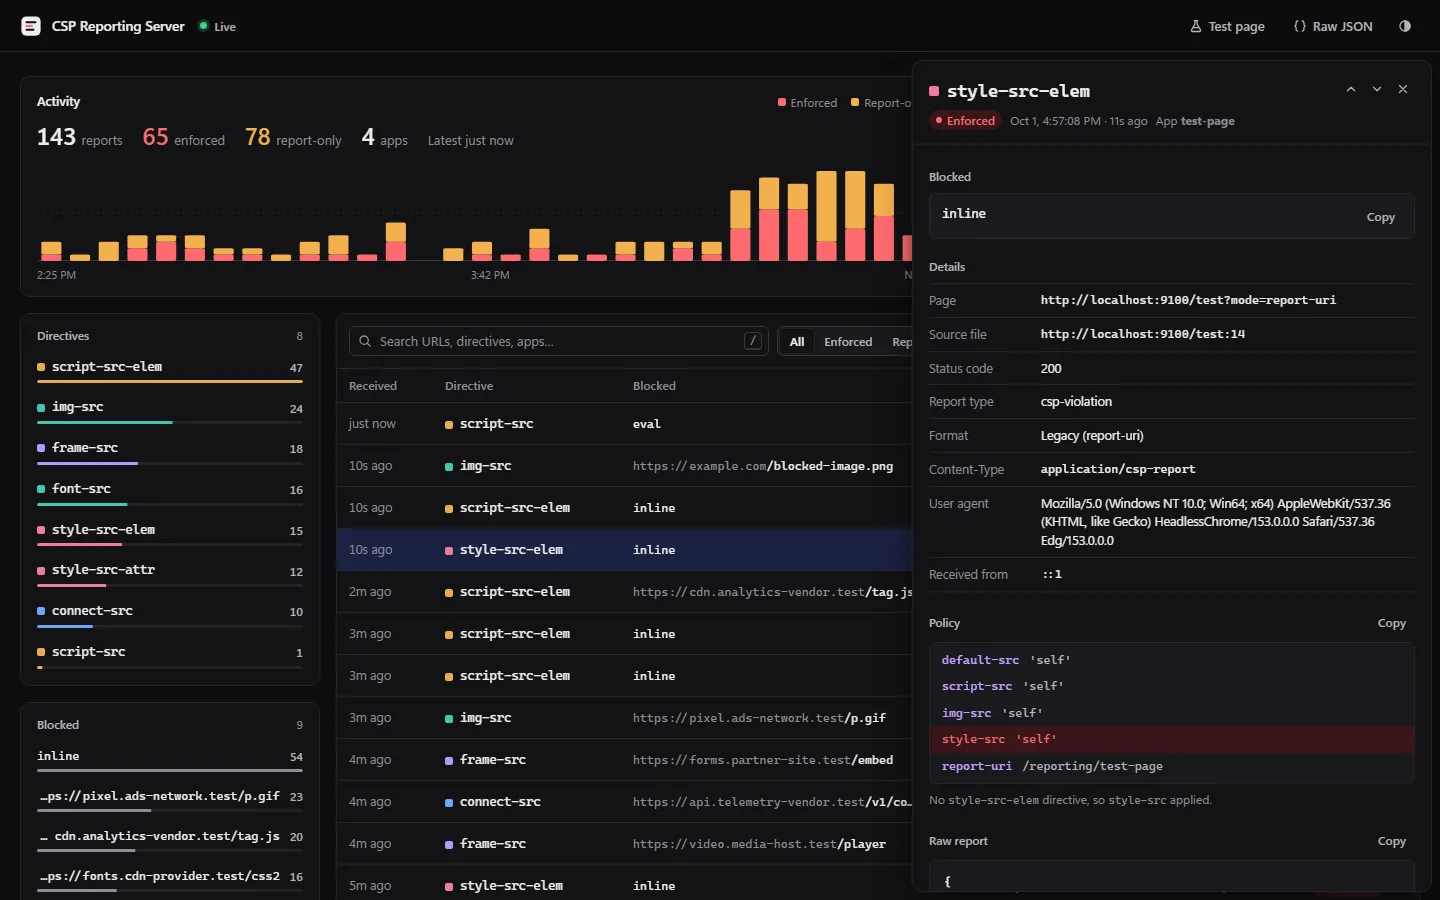Click the Blocked column header
Image resolution: width=1440 pixels, height=900 pixels.
[654, 386]
